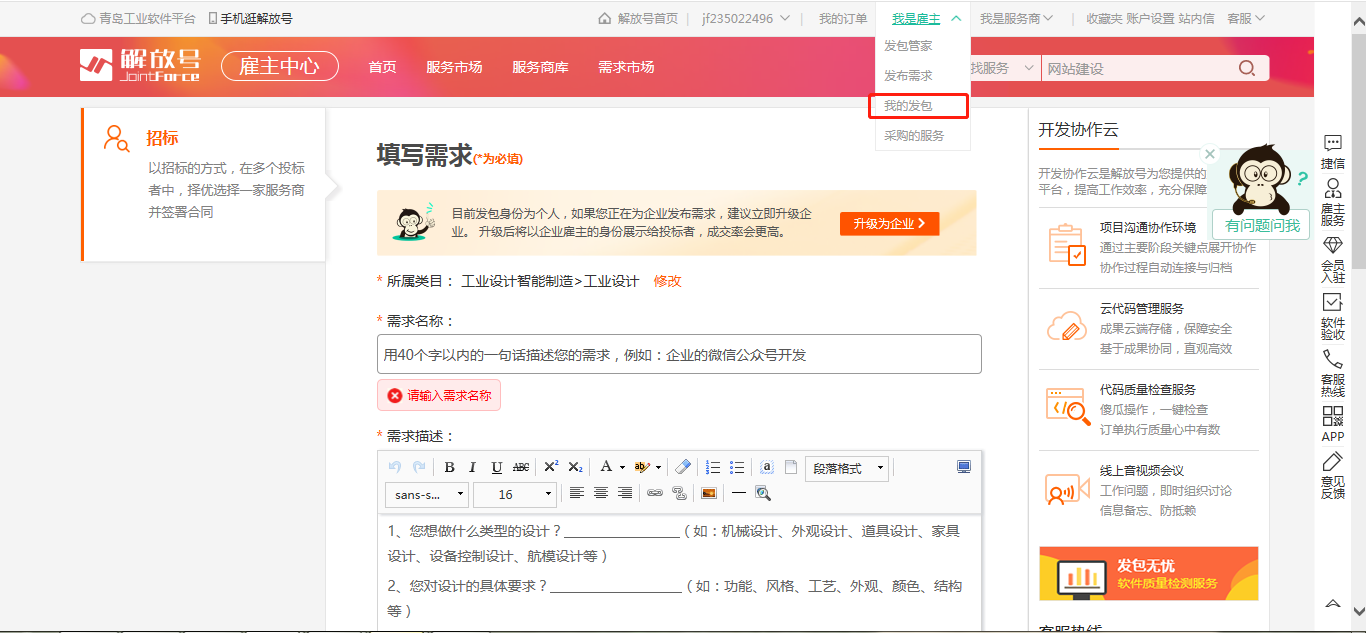
Task: Toggle bold formatting in the editor
Action: (x=449, y=468)
